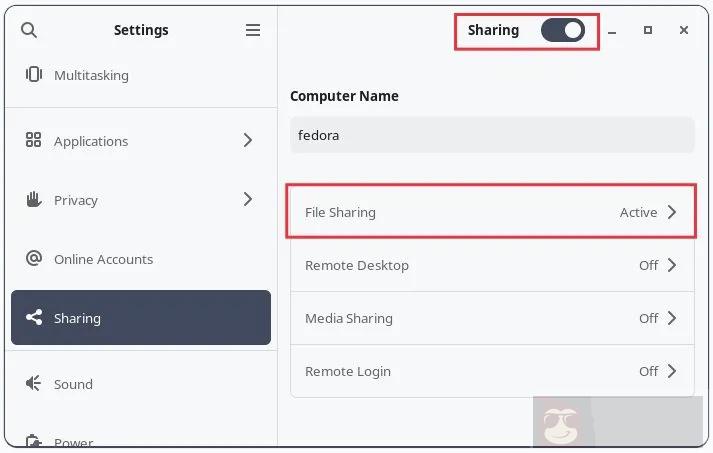Viewport: 713px width, 453px height.
Task: Click the search magnifier icon
Action: [x=29, y=30]
